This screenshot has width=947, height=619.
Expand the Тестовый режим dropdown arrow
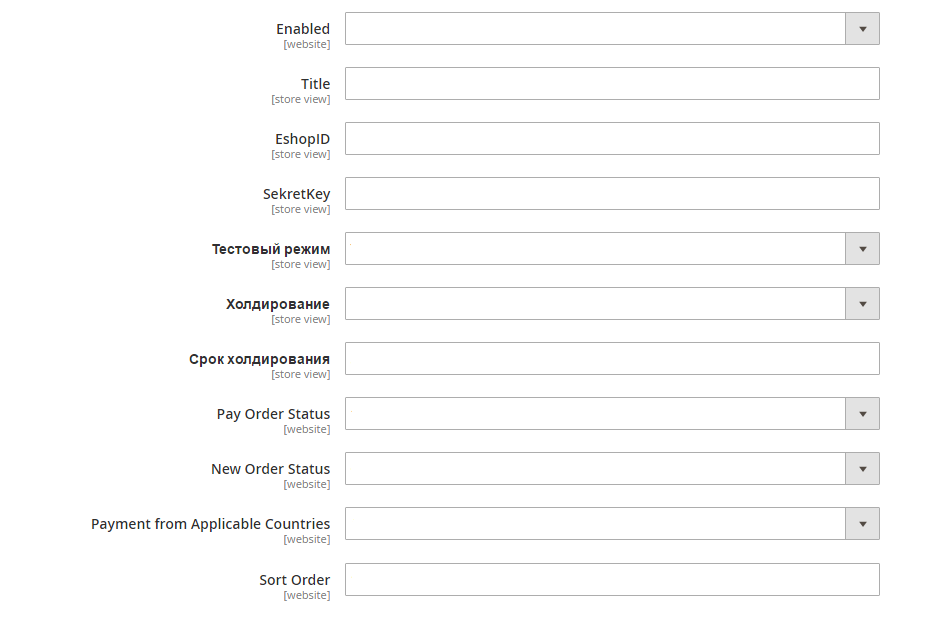pos(862,249)
